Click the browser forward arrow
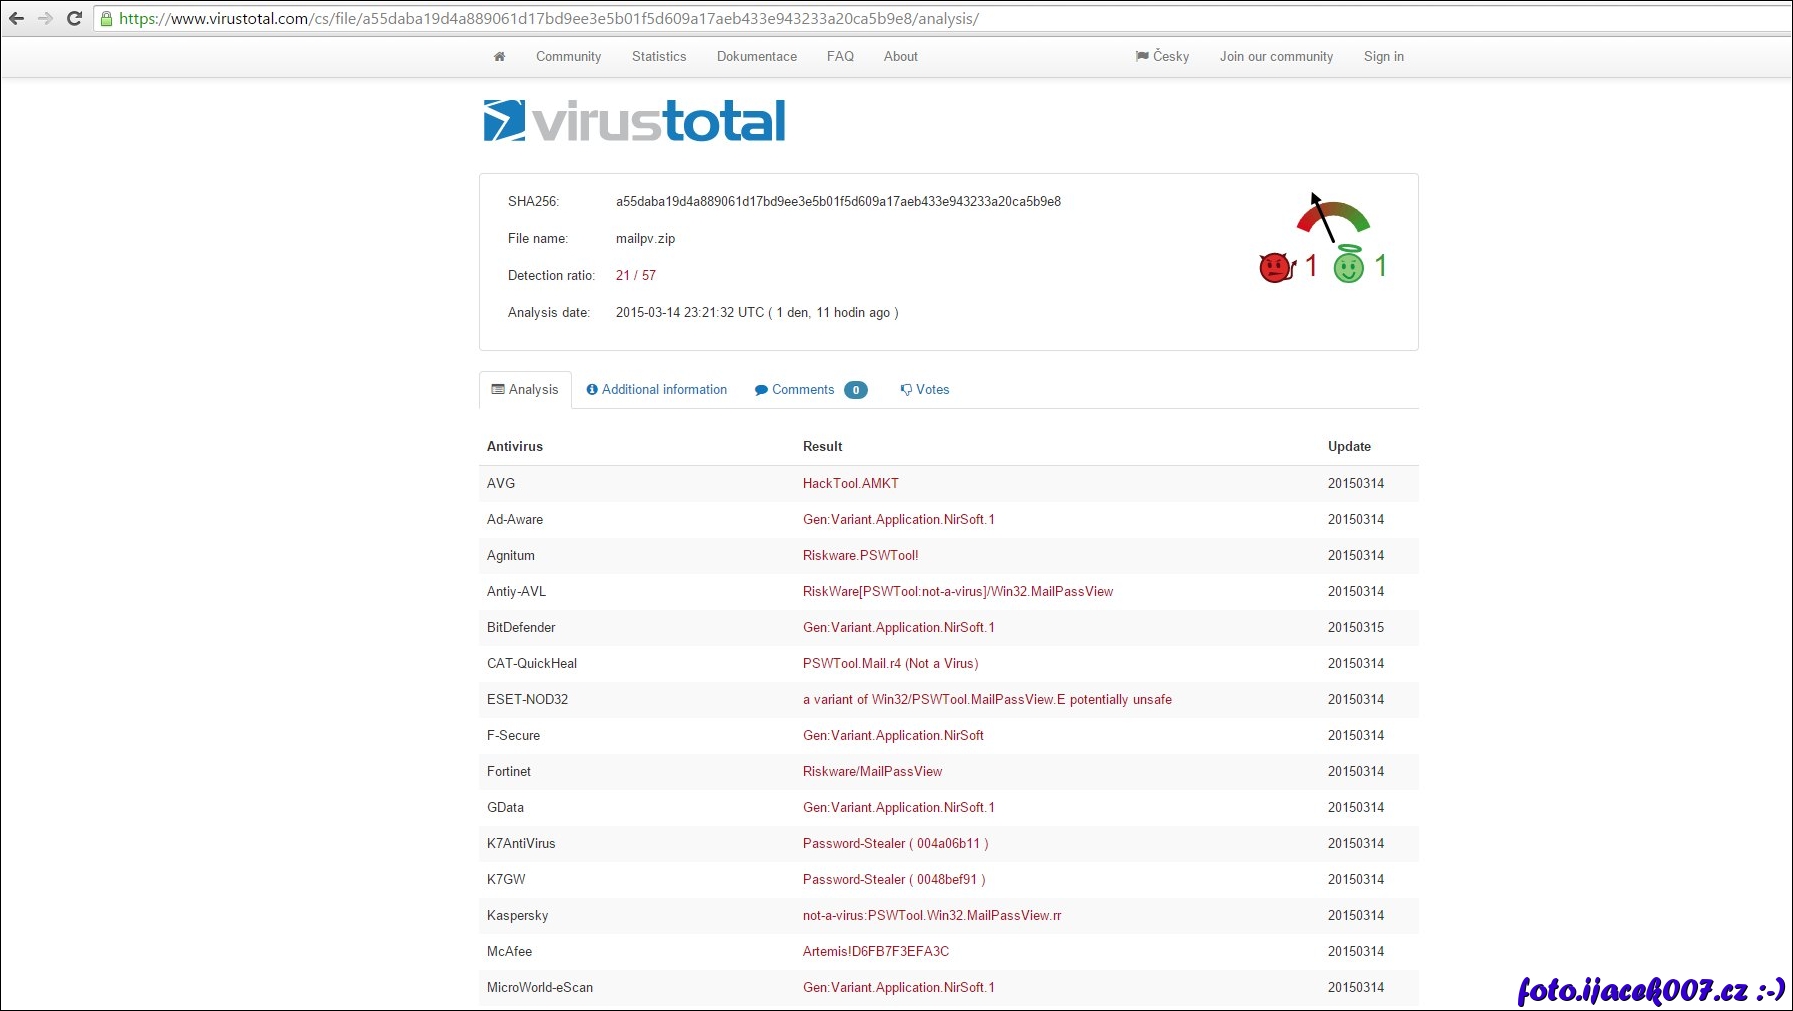Image resolution: width=1793 pixels, height=1011 pixels. 45,18
